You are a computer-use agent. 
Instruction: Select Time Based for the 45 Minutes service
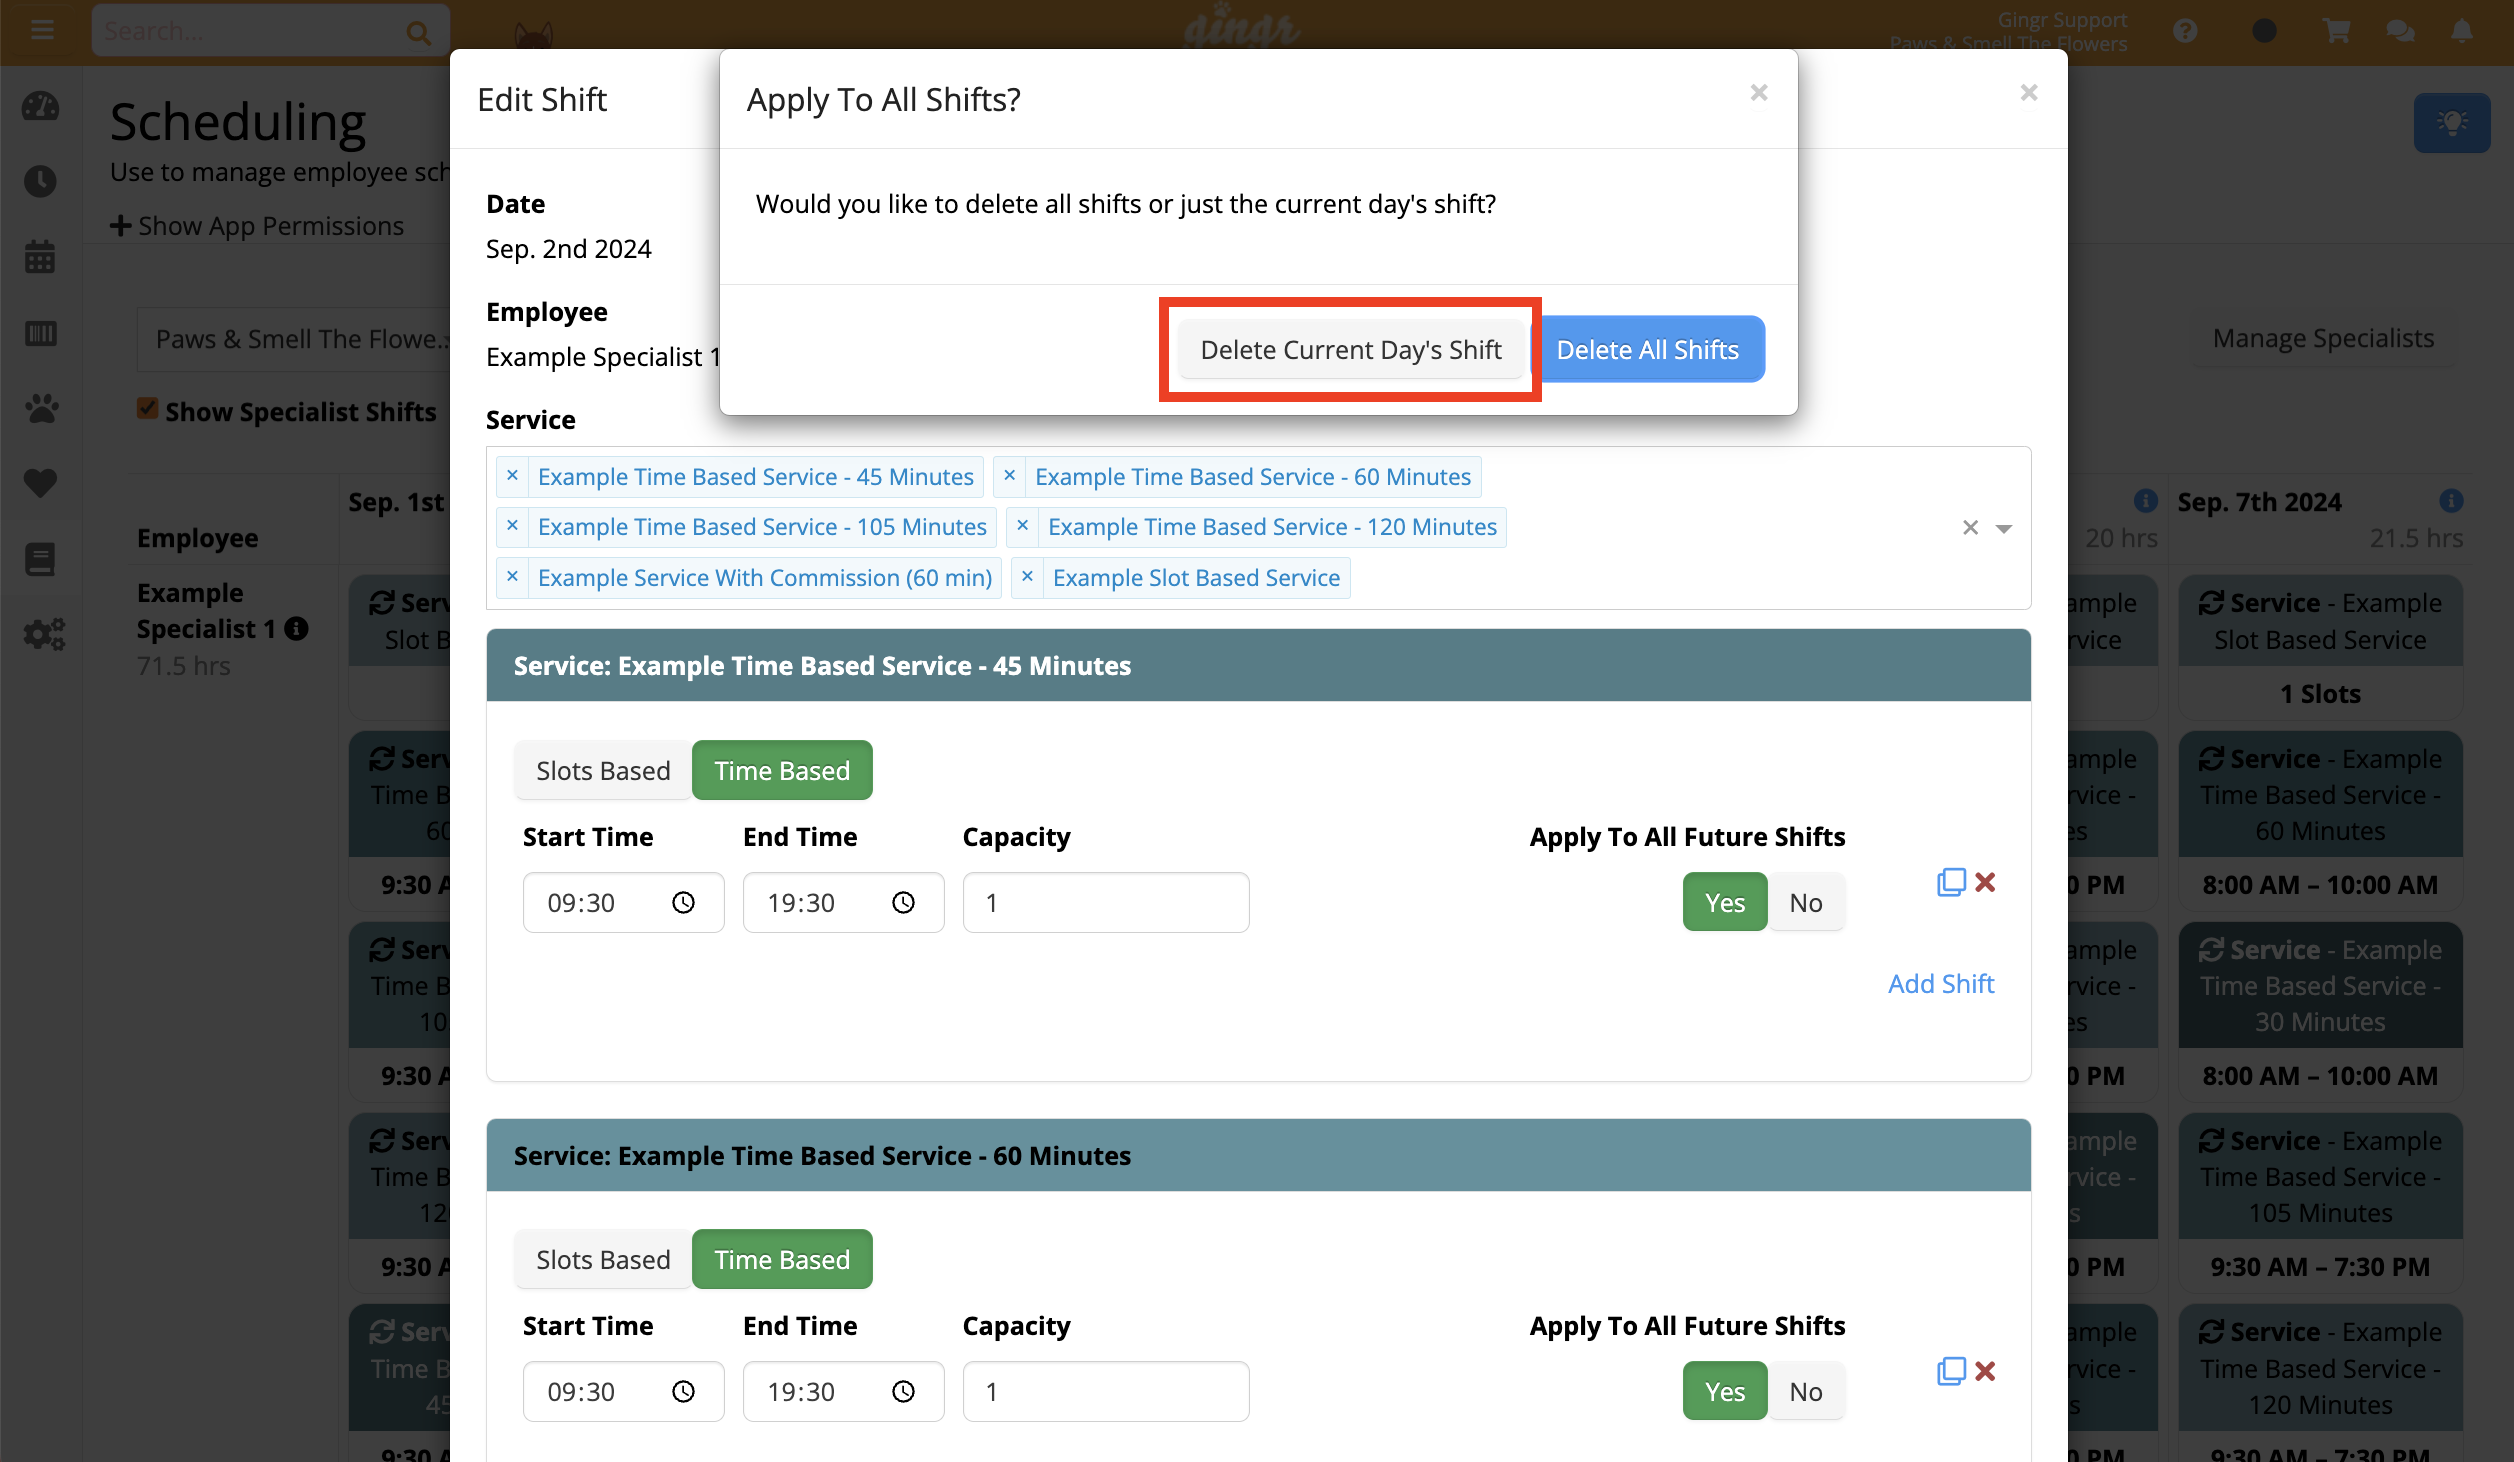tap(782, 770)
